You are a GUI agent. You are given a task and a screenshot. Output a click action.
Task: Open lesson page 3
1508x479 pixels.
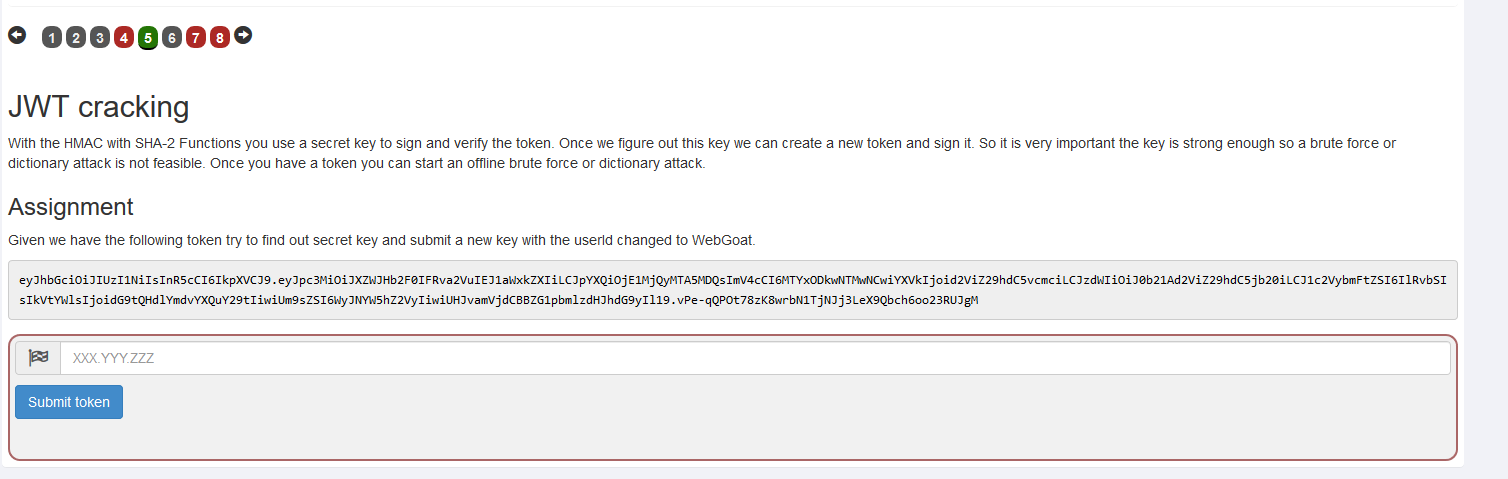pyautogui.click(x=99, y=38)
